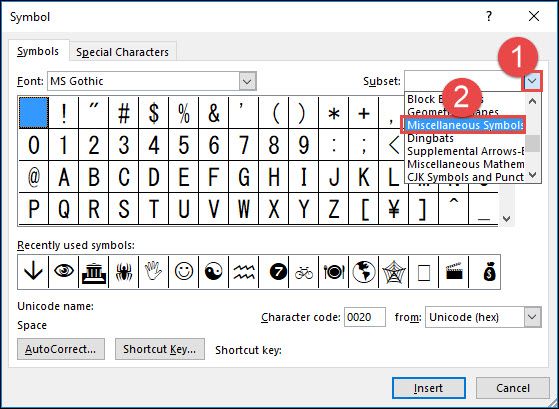Screen dimensions: 559x409
Task: Select Dingbats from the subset list
Action: pos(430,138)
